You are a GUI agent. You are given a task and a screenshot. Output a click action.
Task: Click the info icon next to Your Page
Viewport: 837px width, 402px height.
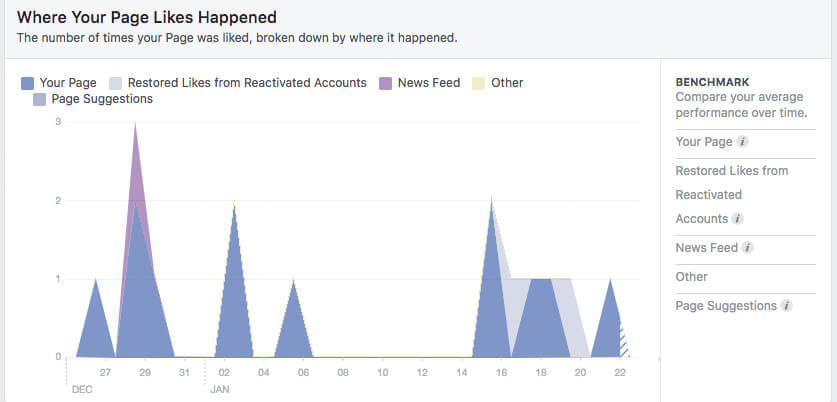(x=742, y=142)
